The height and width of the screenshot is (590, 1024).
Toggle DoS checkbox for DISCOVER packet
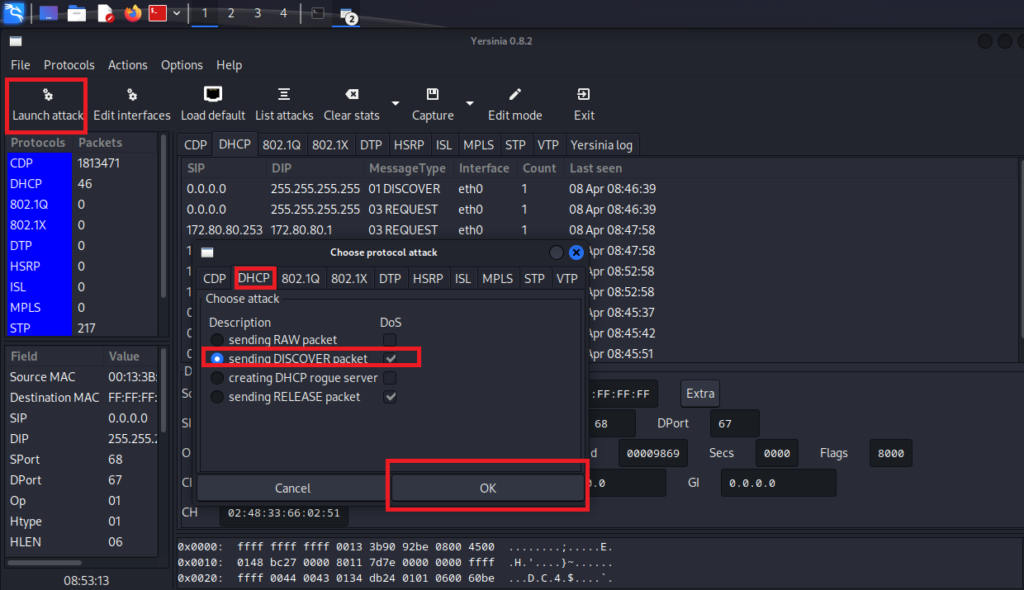390,359
